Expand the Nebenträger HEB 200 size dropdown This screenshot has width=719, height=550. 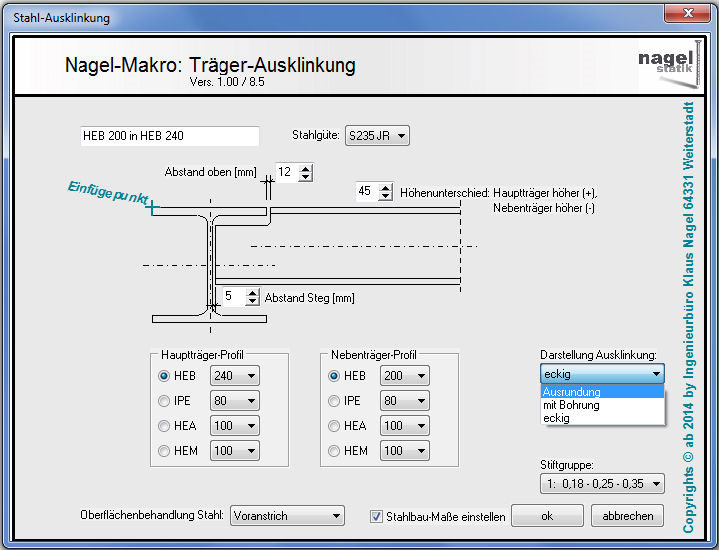pos(404,376)
